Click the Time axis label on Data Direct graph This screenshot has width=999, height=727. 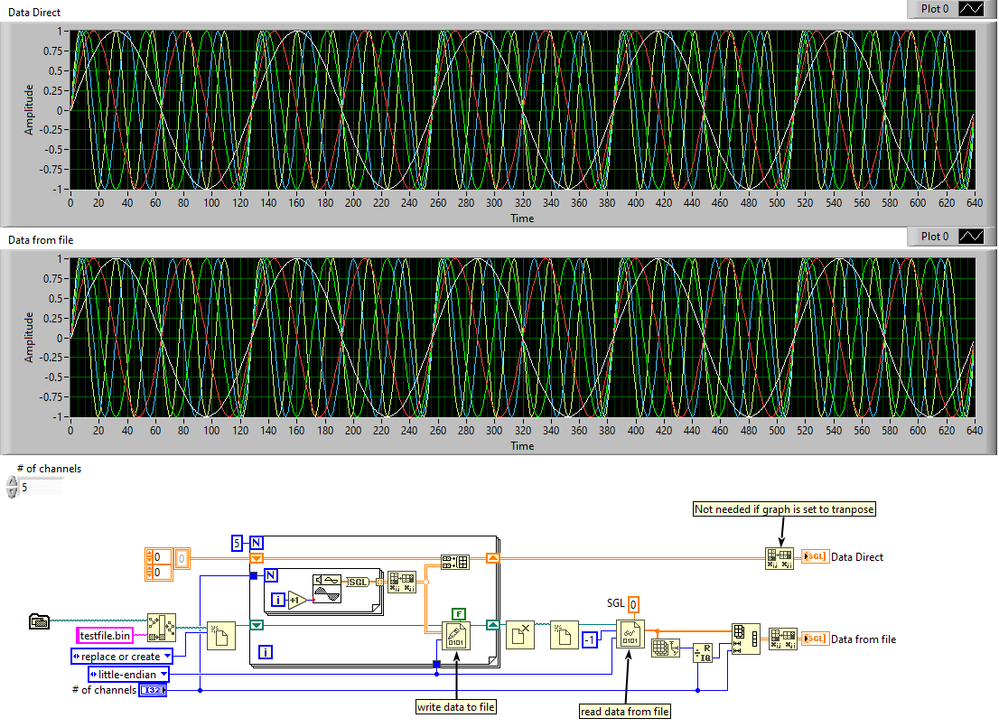[x=522, y=218]
